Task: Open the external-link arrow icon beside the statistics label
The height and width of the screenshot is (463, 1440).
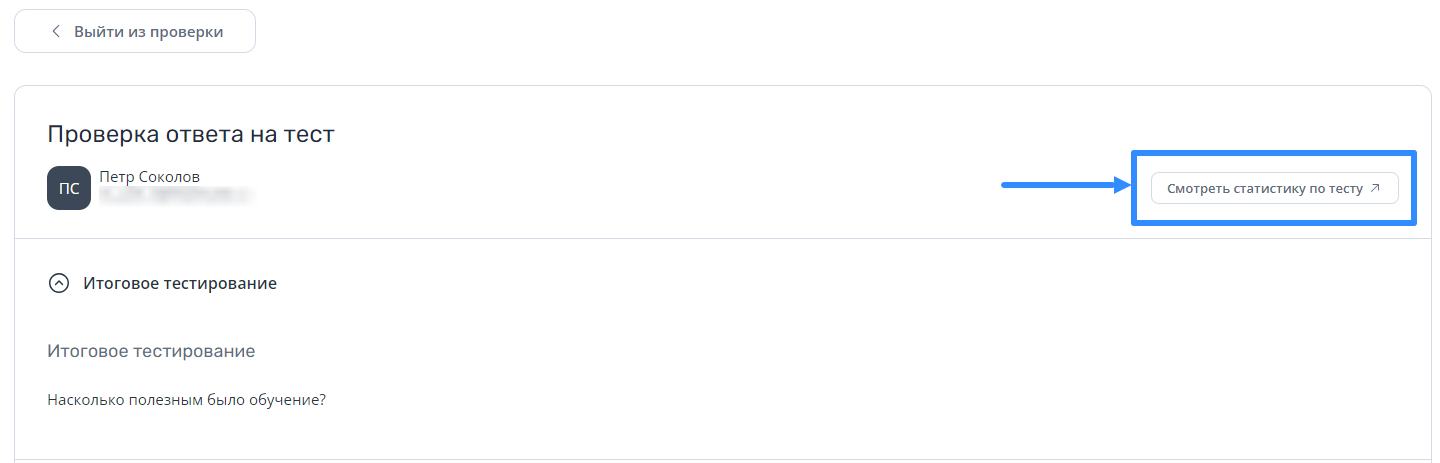Action: point(1375,188)
